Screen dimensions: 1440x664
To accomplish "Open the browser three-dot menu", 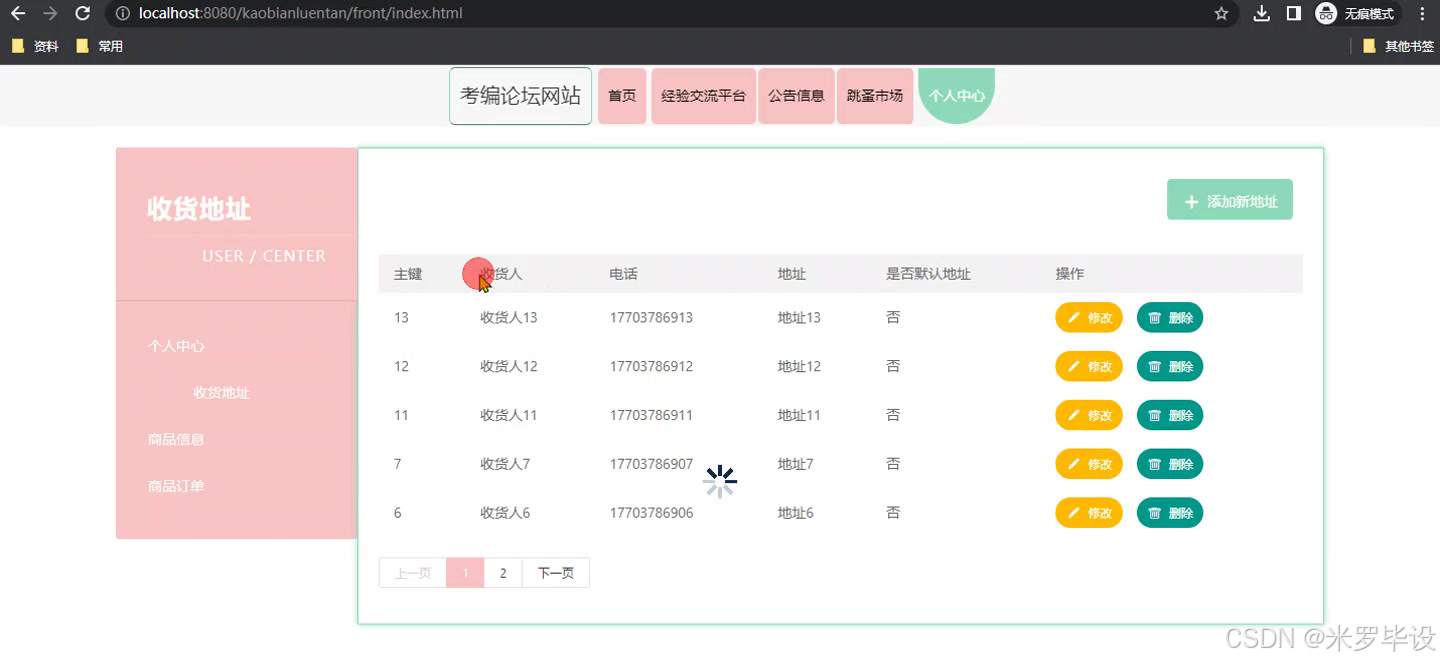I will click(x=1422, y=14).
